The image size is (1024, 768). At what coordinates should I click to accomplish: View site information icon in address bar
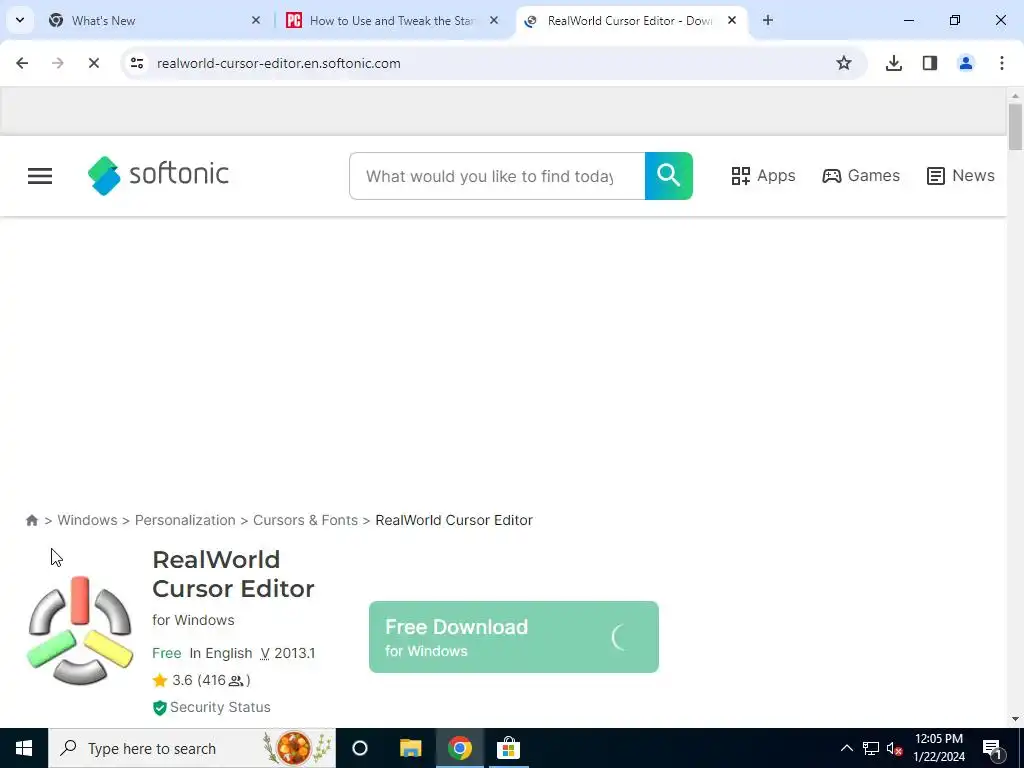point(137,63)
